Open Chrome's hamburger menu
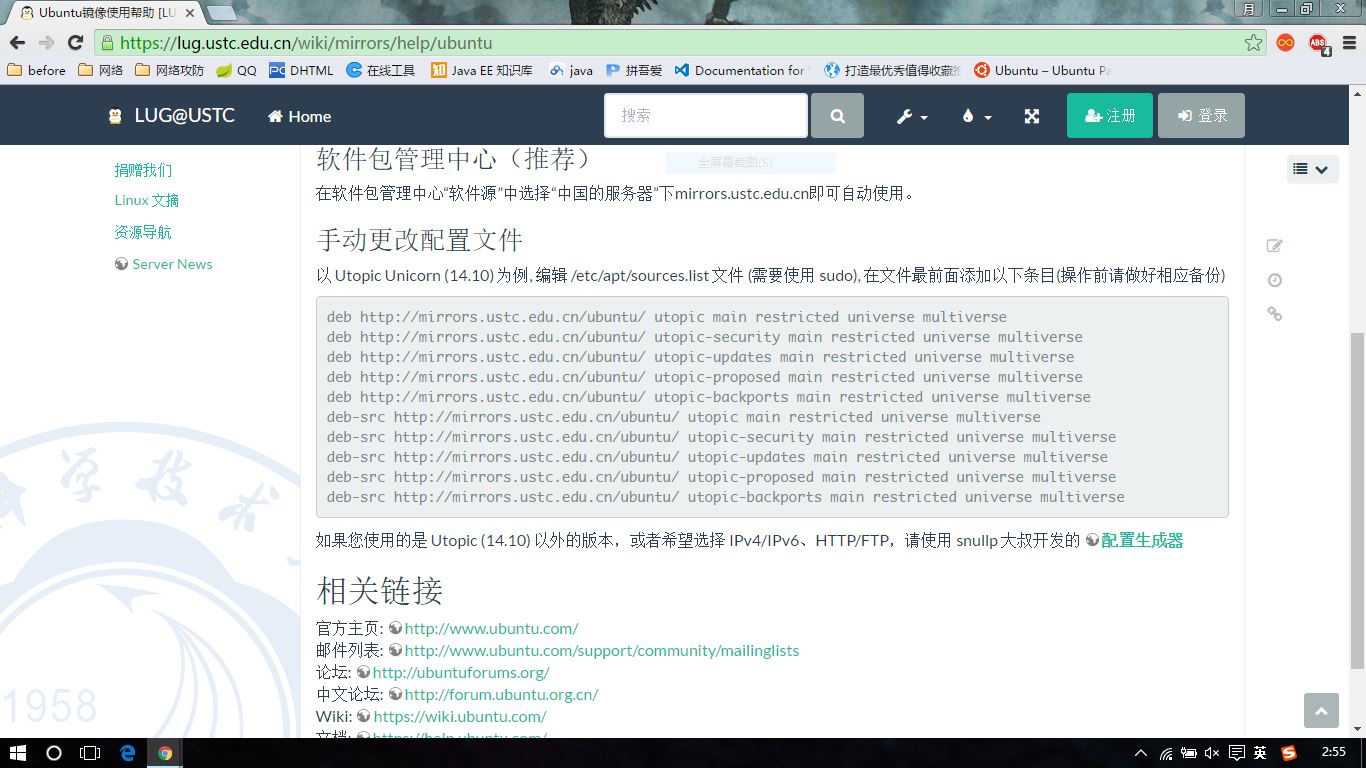 1351,43
